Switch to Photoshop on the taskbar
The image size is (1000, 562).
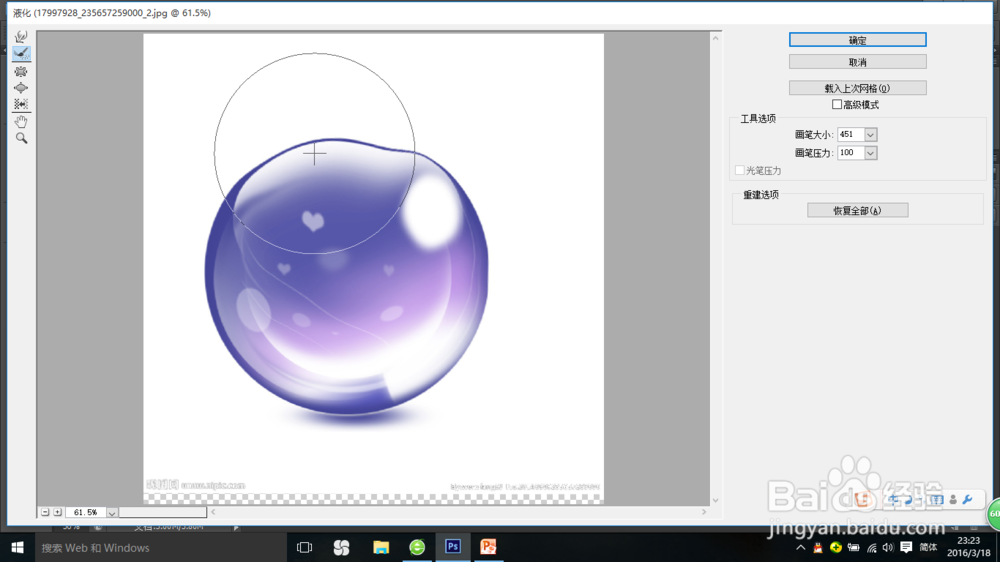[453, 547]
